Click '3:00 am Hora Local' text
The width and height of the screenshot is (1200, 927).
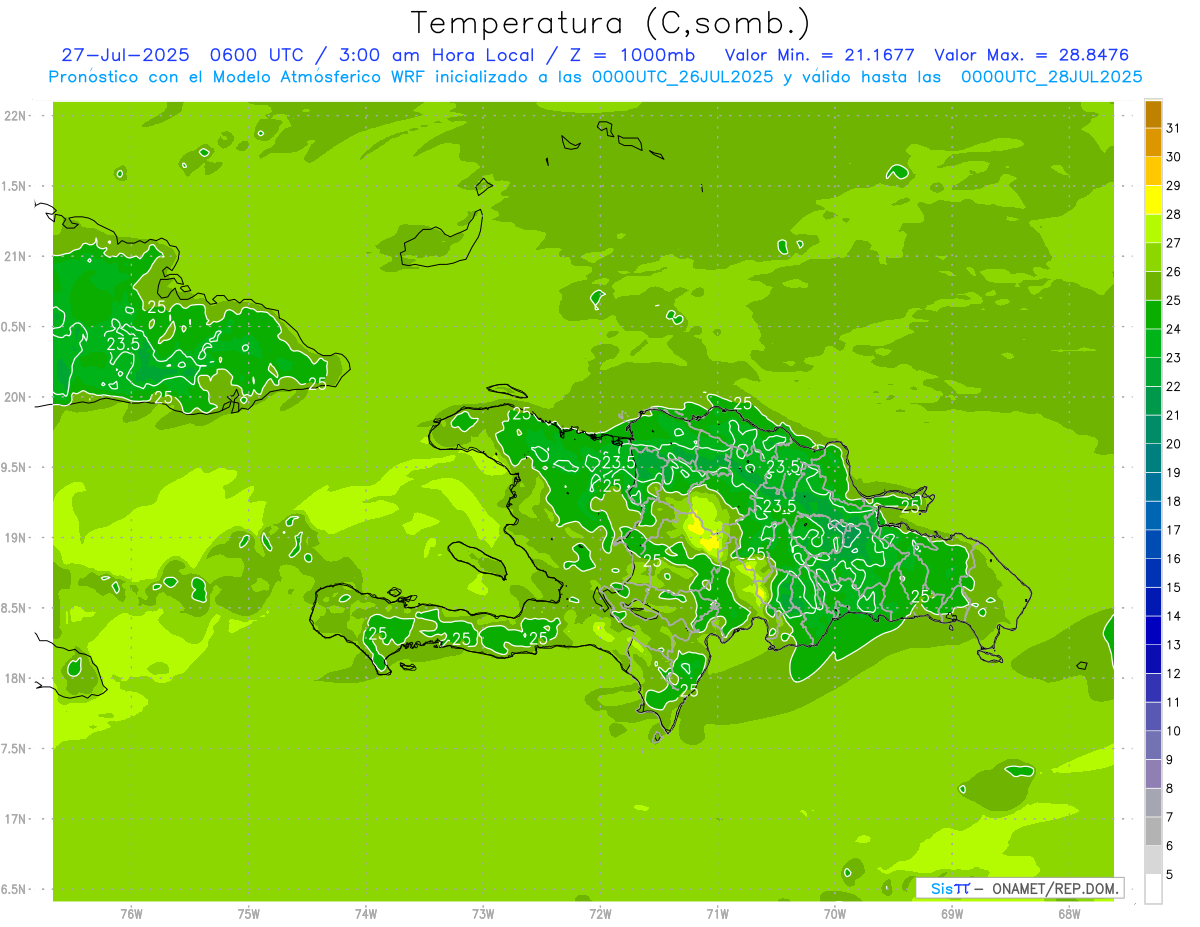tap(436, 55)
